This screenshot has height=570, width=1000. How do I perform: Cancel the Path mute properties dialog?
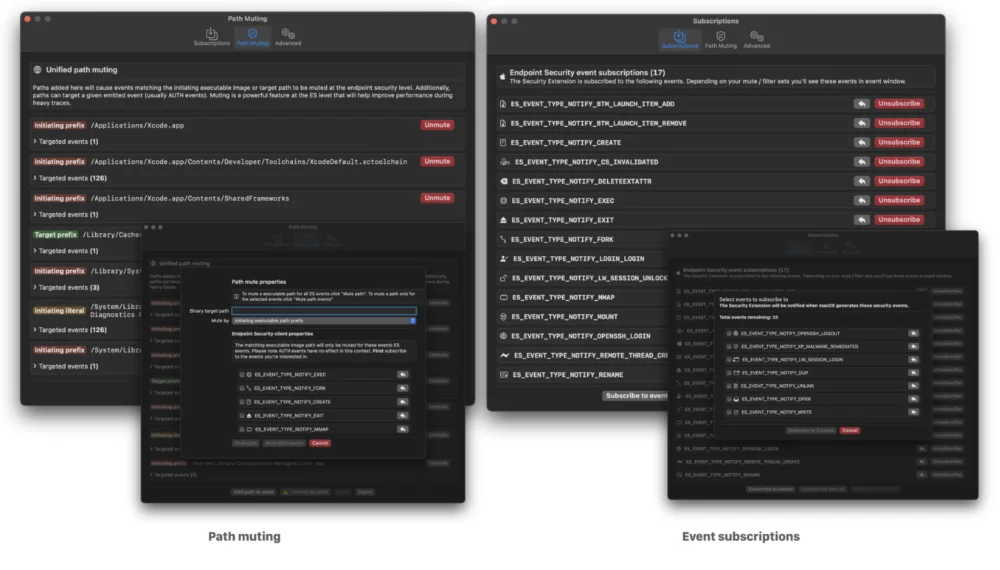320,443
